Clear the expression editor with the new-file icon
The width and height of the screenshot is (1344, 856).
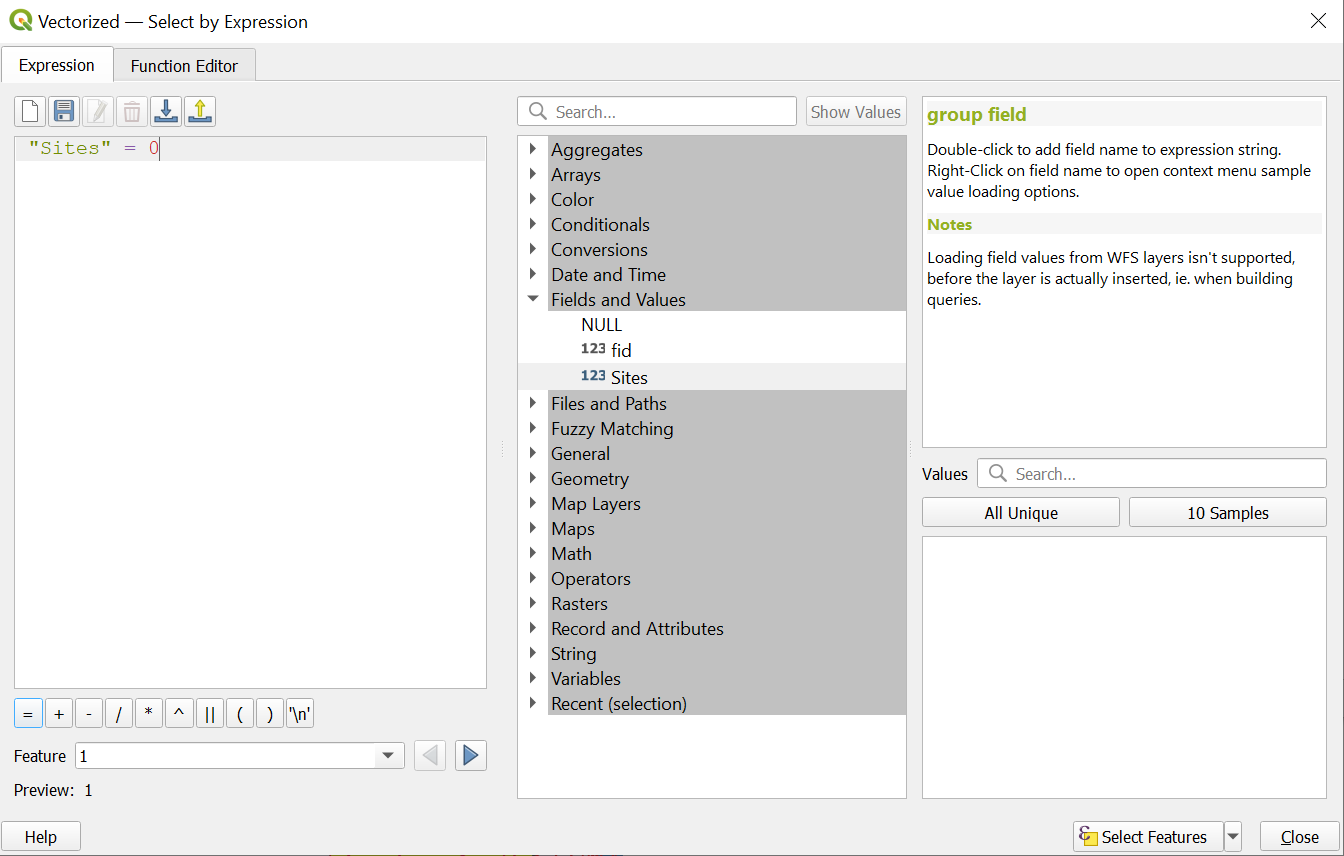tap(30, 111)
